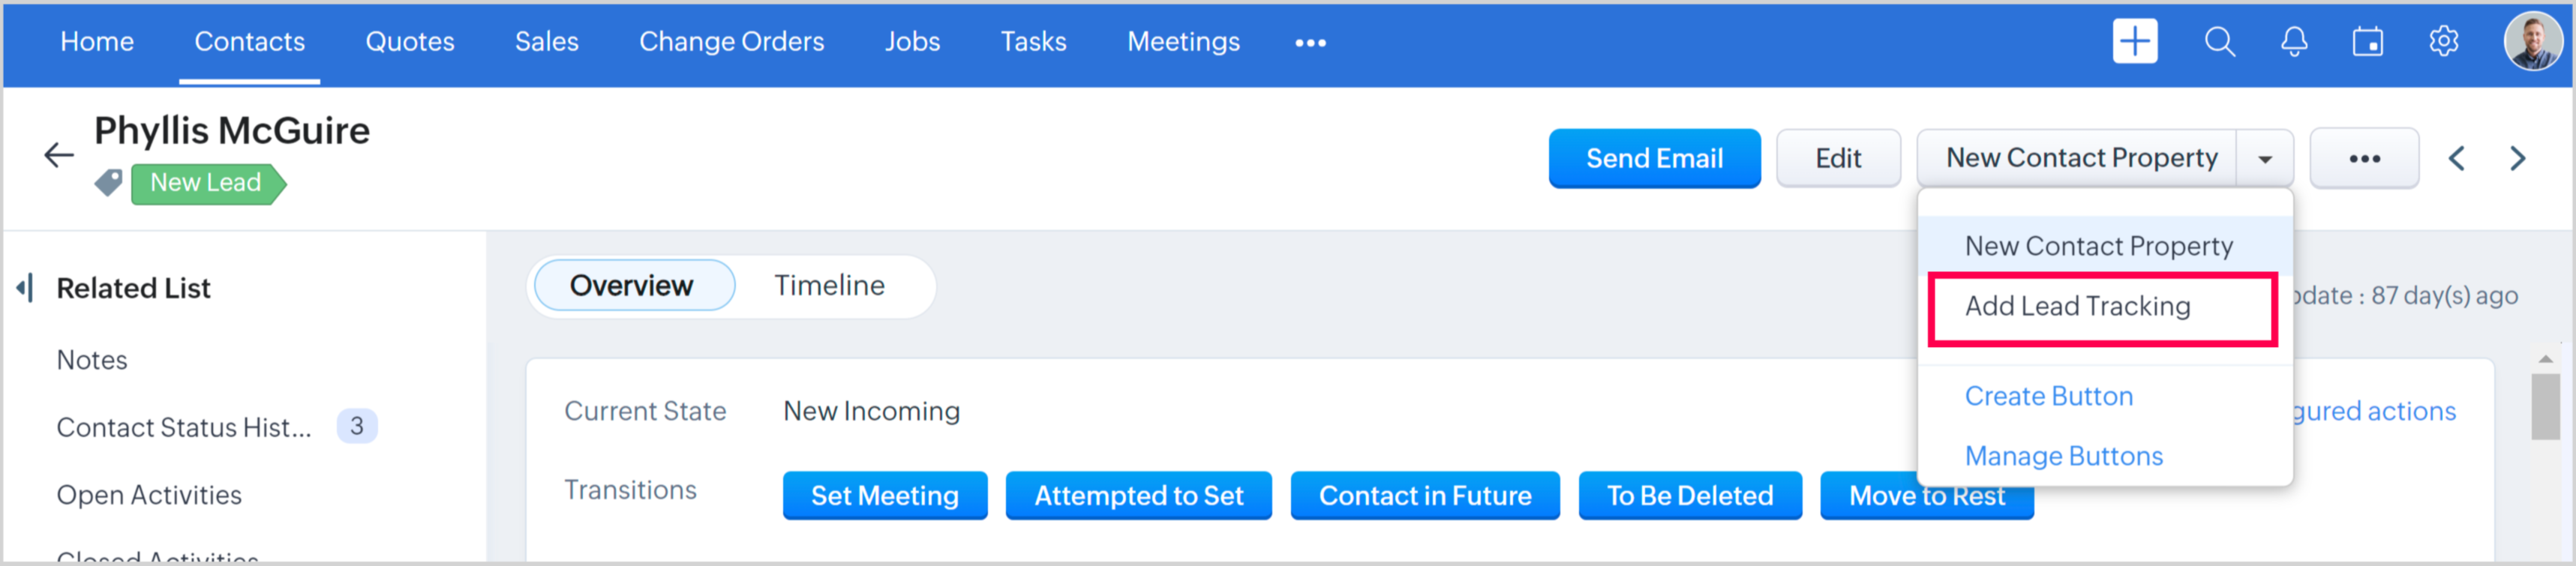
Task: Open the settings gear icon
Action: click(2443, 42)
